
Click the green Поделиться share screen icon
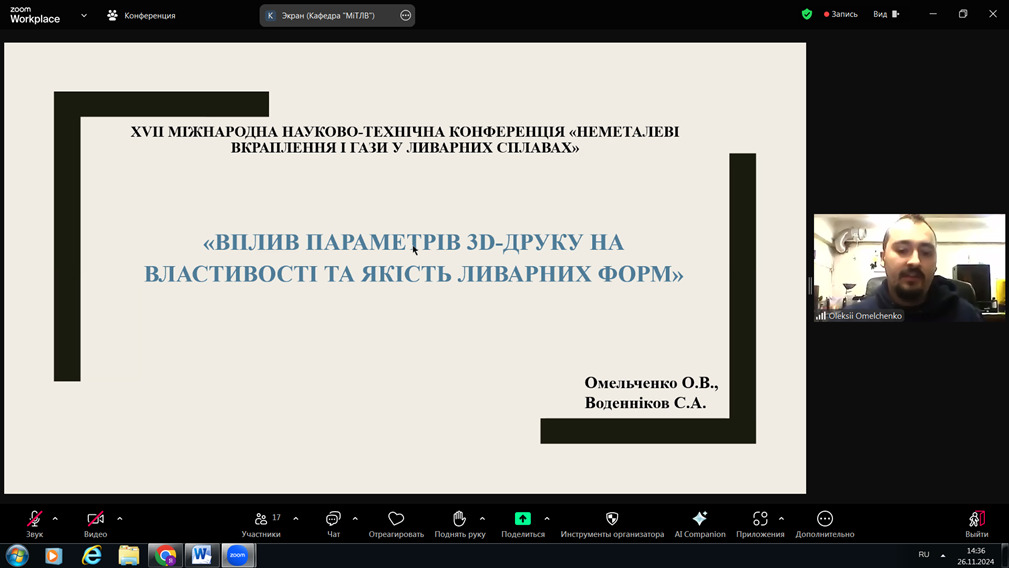pos(523,519)
